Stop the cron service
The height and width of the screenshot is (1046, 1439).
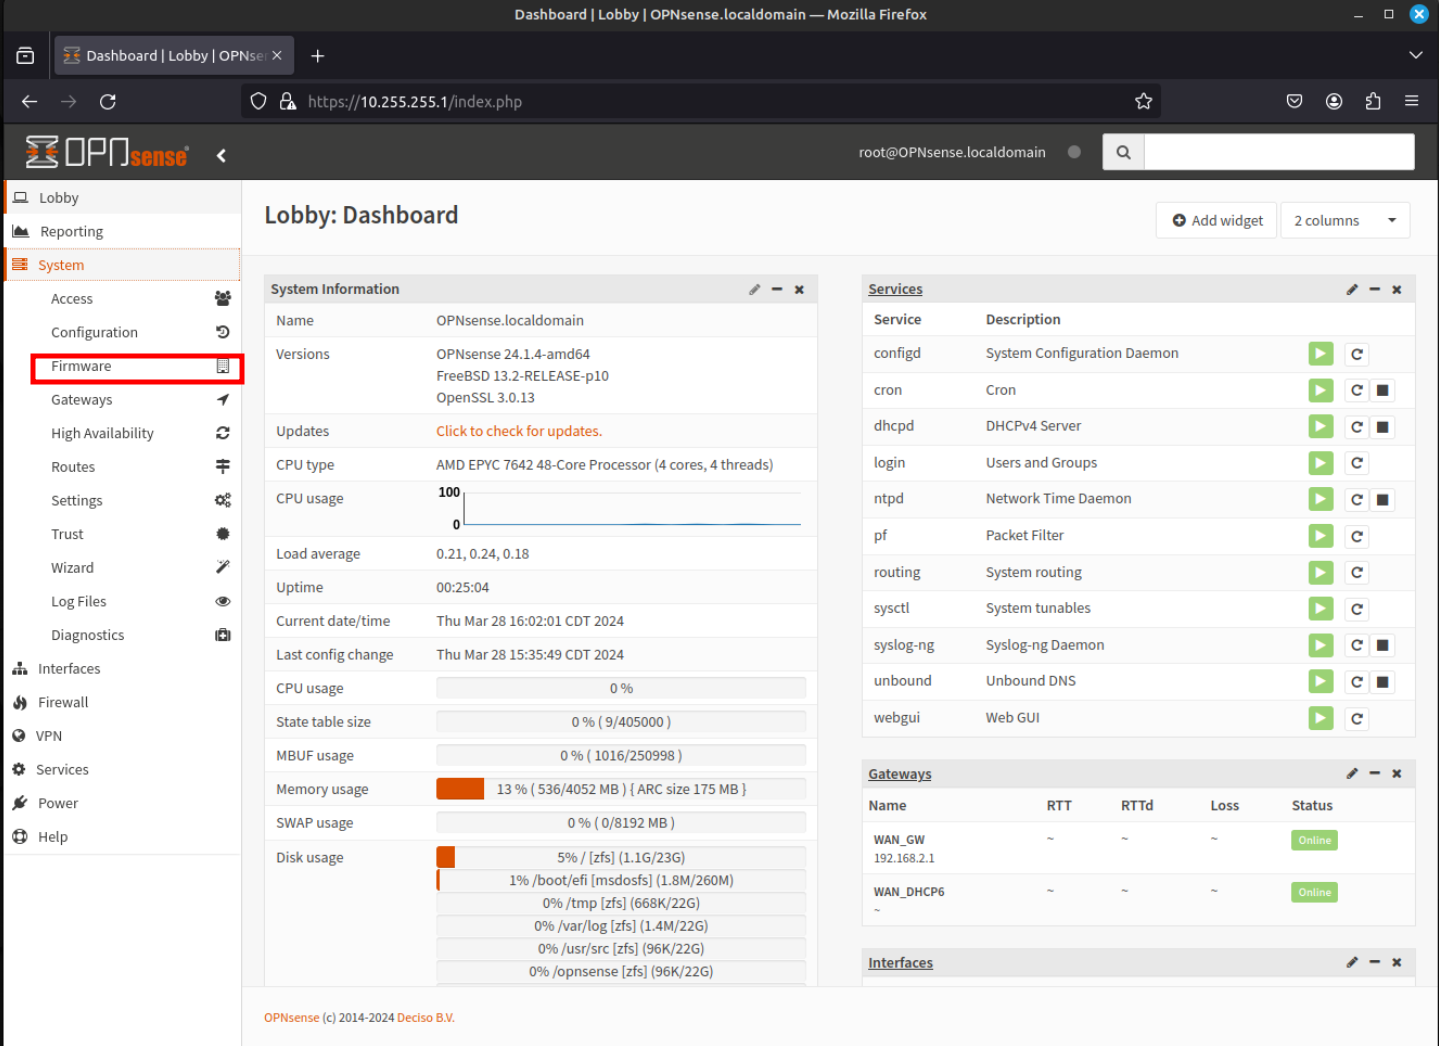coord(1383,390)
